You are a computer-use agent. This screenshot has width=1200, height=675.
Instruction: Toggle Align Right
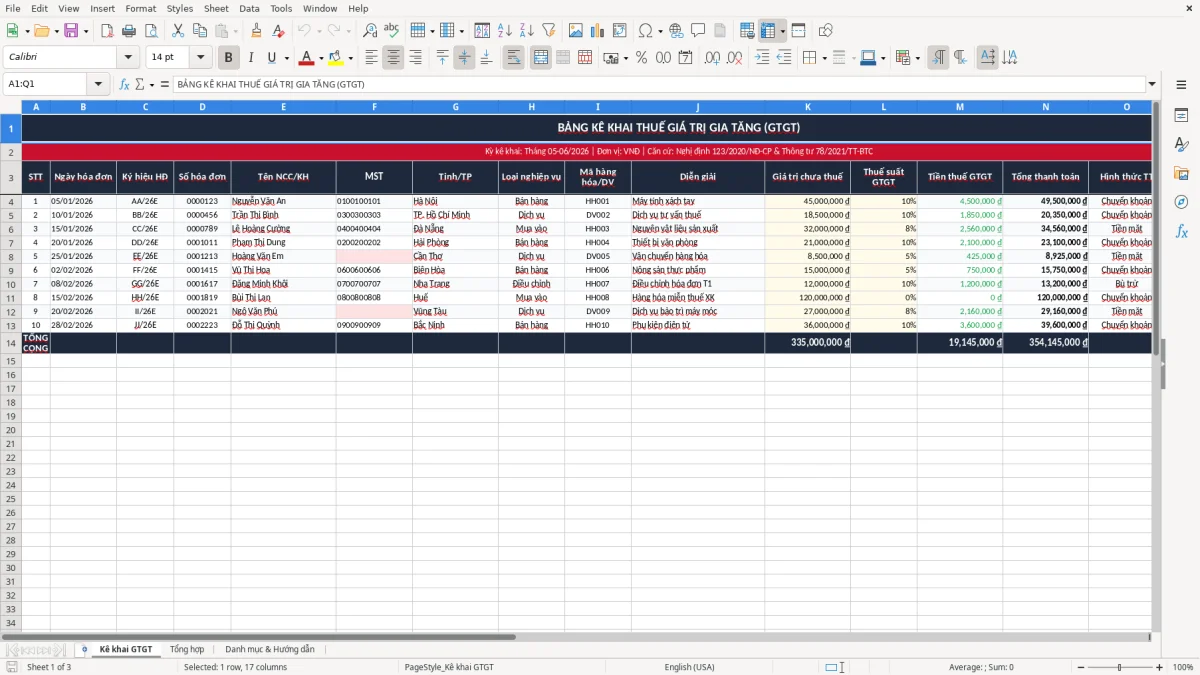click(x=415, y=58)
